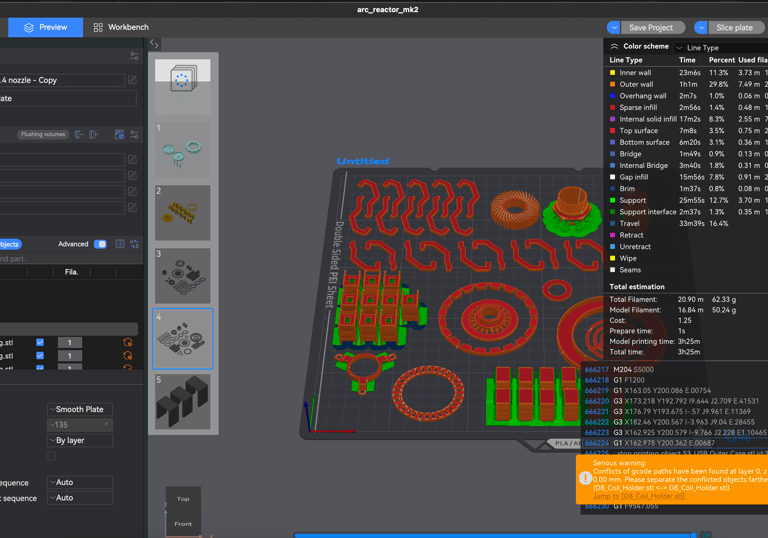Image resolution: width=768 pixels, height=538 pixels.
Task: Select plate 5 thumbnail
Action: 183,402
